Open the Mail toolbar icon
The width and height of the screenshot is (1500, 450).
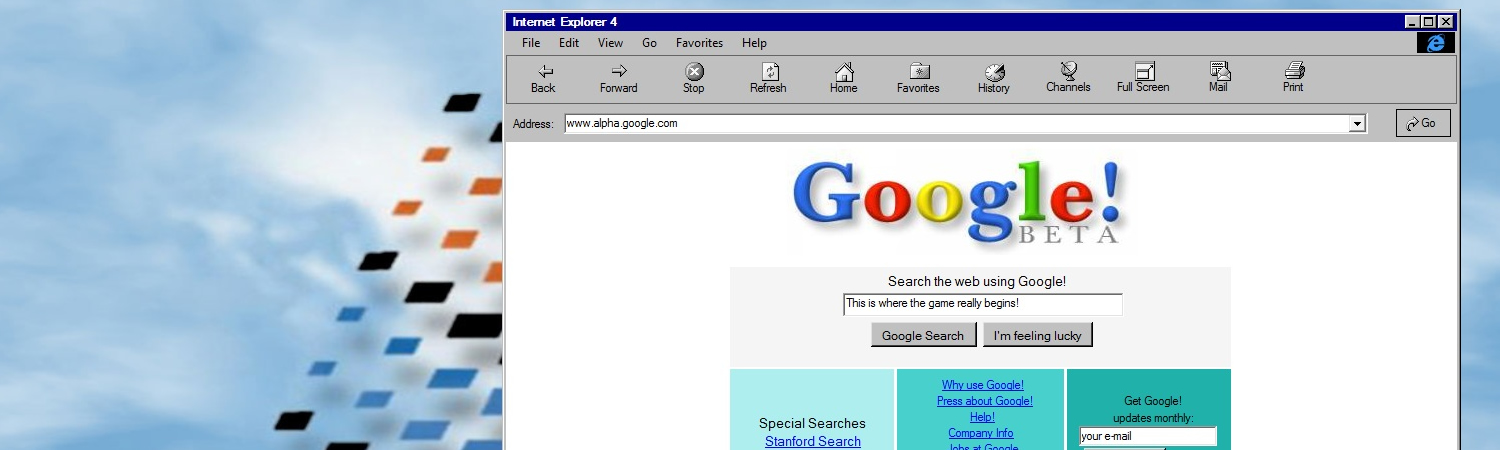(1219, 72)
